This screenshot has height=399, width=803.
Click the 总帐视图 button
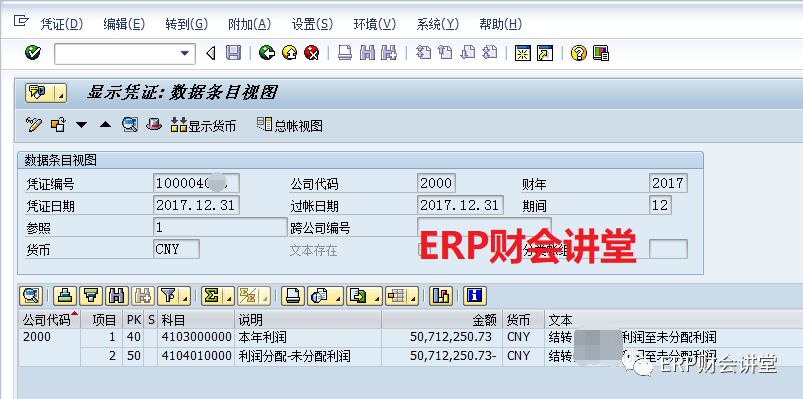pos(290,125)
